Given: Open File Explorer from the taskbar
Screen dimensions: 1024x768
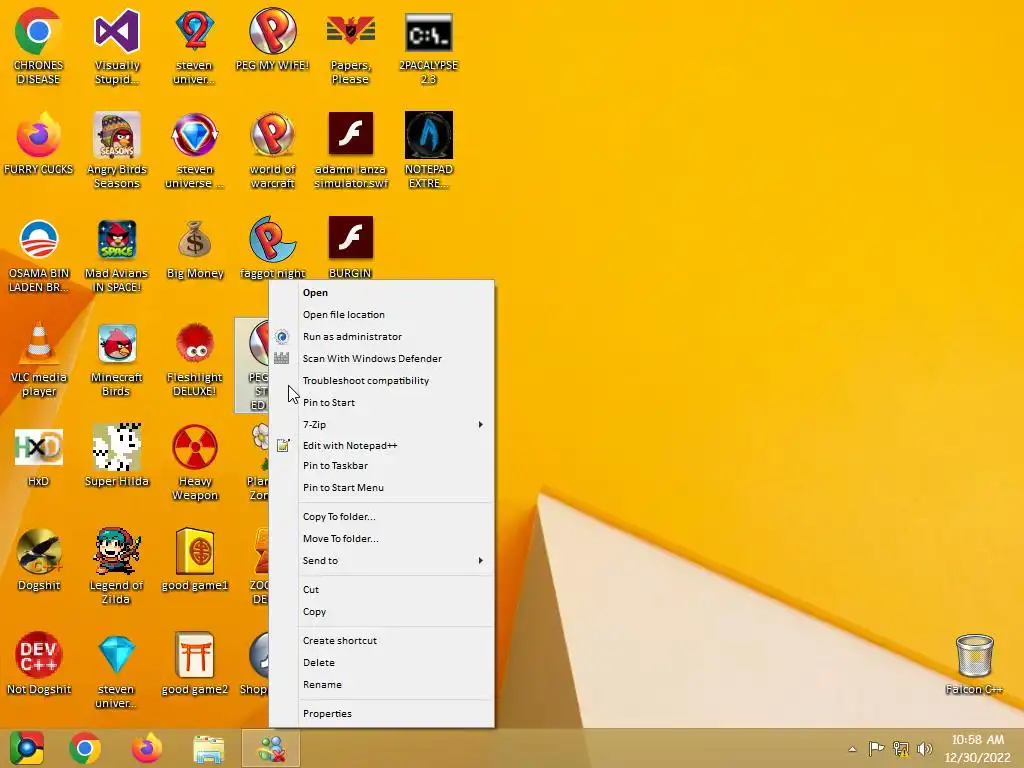Looking at the screenshot, I should tap(208, 748).
